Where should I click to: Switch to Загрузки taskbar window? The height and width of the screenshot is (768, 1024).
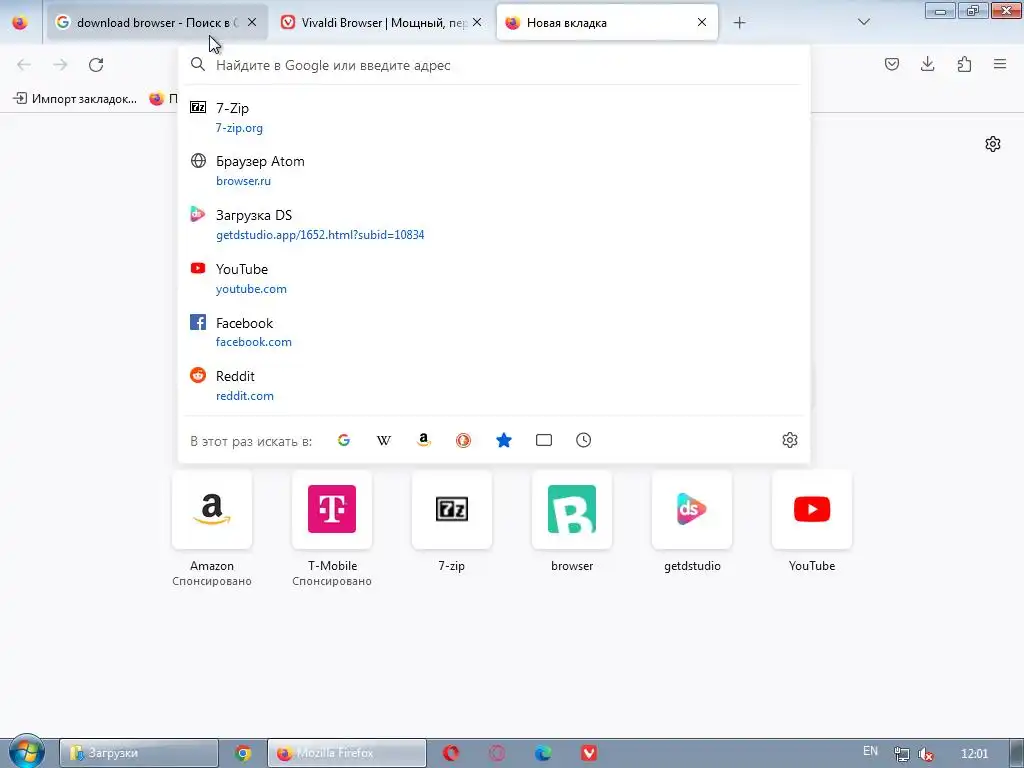coord(138,753)
